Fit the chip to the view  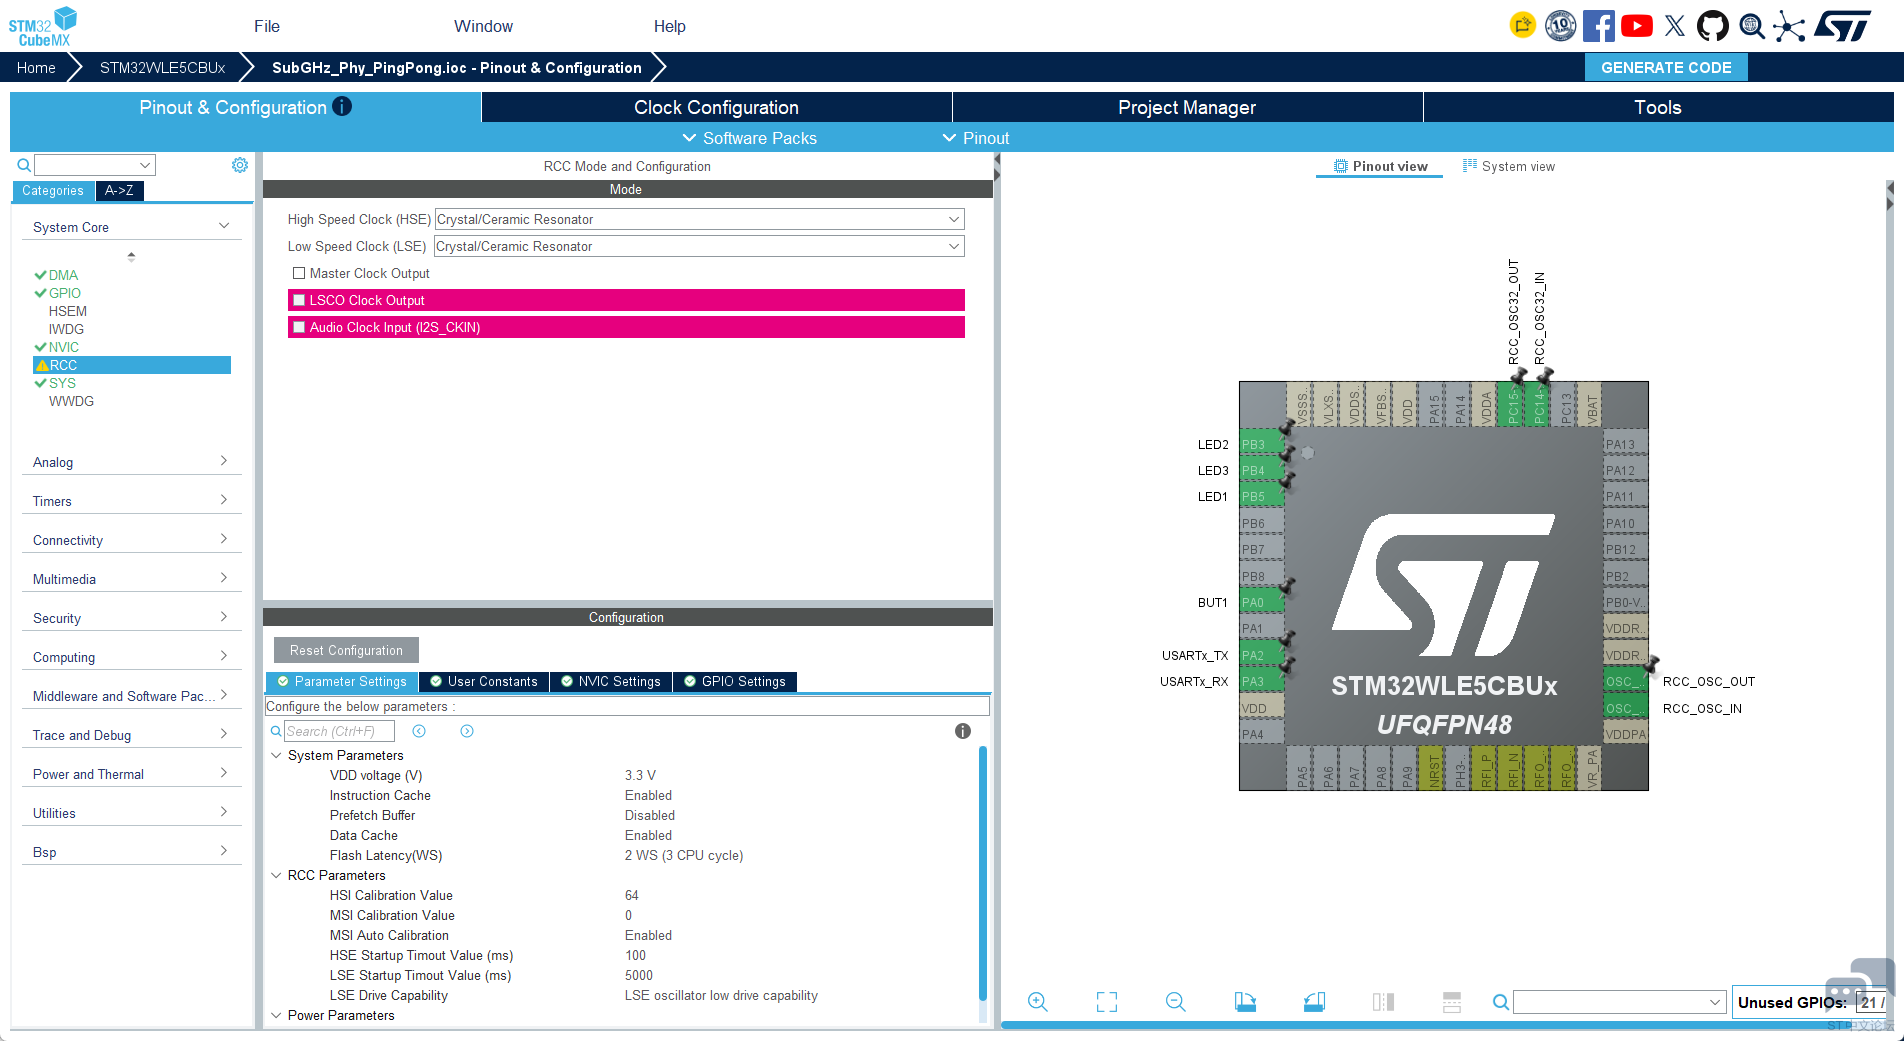pyautogui.click(x=1107, y=1002)
